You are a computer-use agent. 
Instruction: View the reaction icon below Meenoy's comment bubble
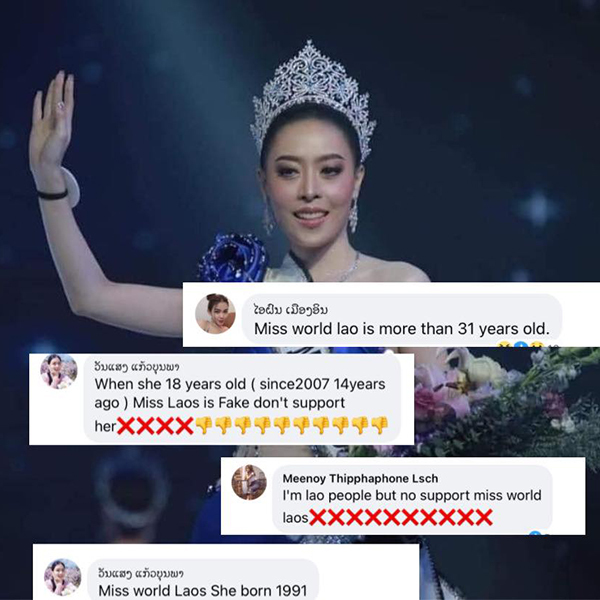[537, 533]
